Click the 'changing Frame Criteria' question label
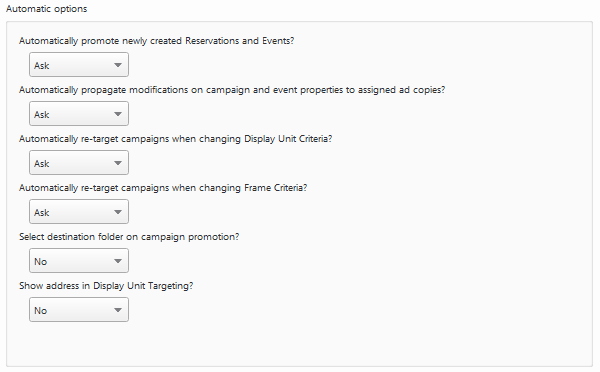600x372 pixels. coord(163,188)
